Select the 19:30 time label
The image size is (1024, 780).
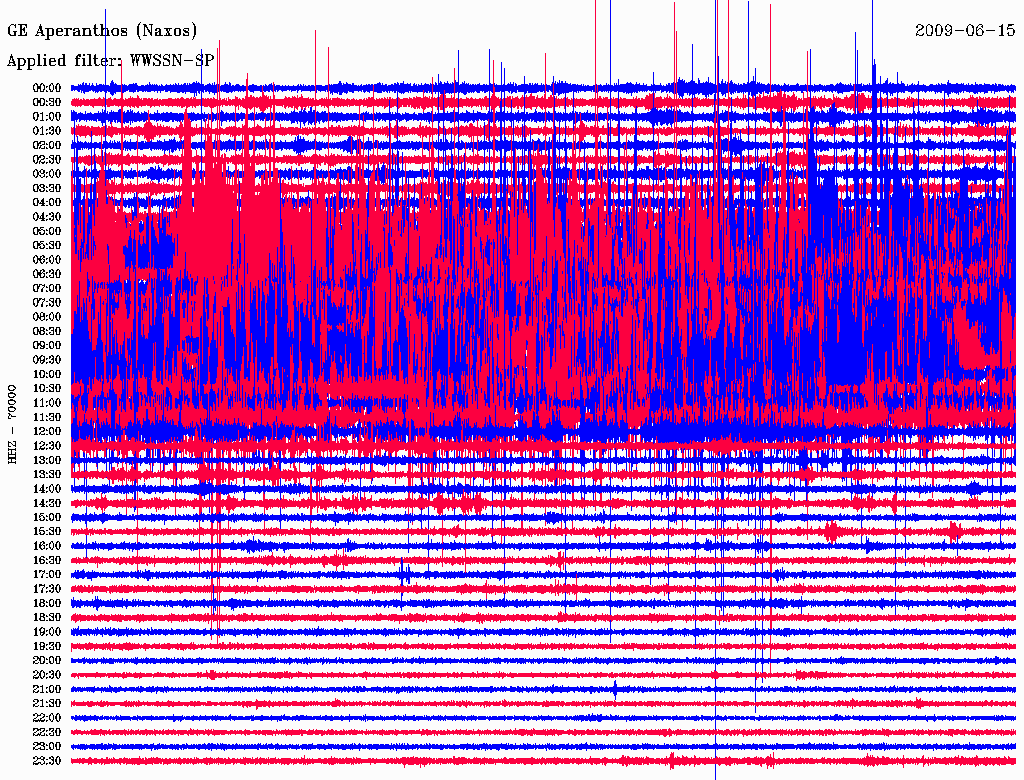click(x=47, y=647)
